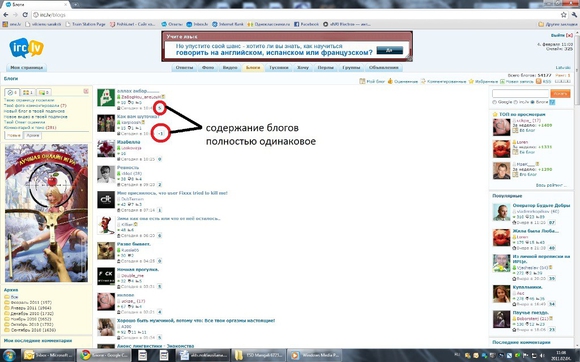Select the Блоги search radio button

click(x=533, y=102)
